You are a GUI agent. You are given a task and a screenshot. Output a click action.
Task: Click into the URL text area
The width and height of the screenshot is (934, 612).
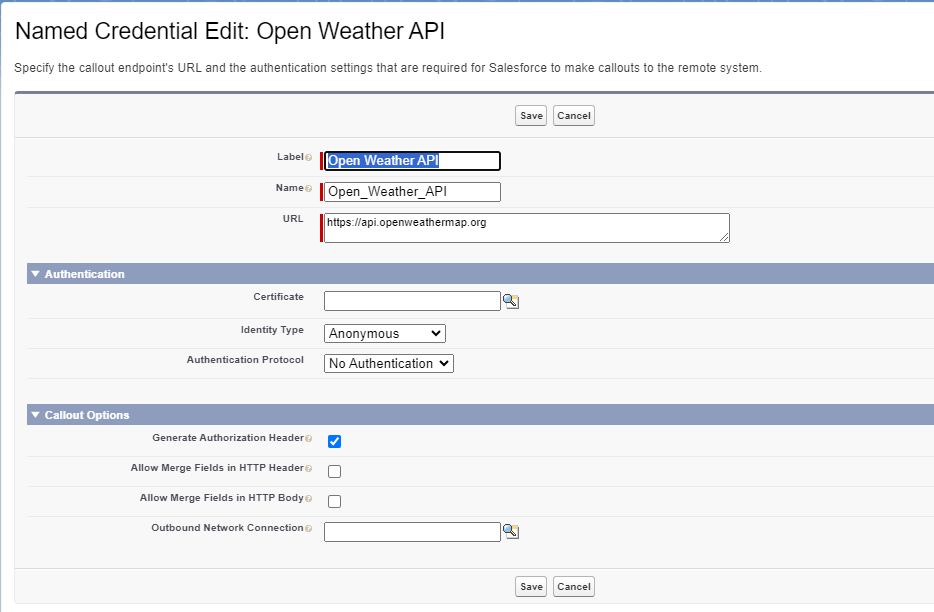coord(527,228)
